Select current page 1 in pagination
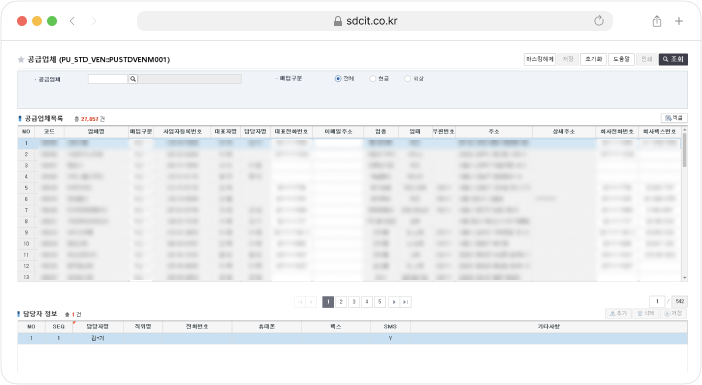The width and height of the screenshot is (702, 385). click(328, 302)
